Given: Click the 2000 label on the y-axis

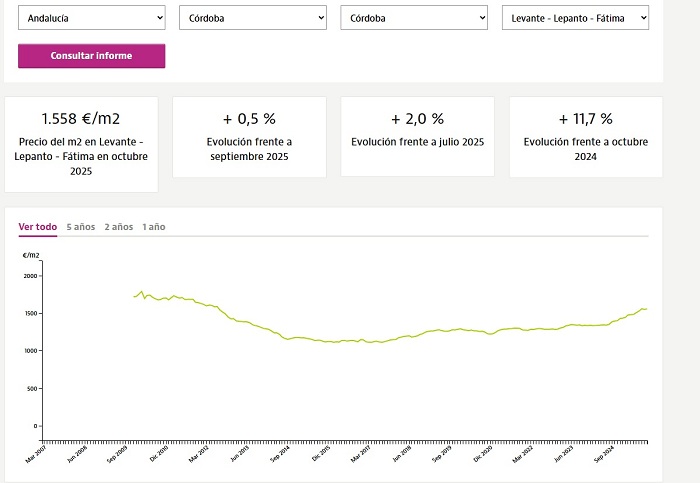Looking at the screenshot, I should [x=31, y=276].
